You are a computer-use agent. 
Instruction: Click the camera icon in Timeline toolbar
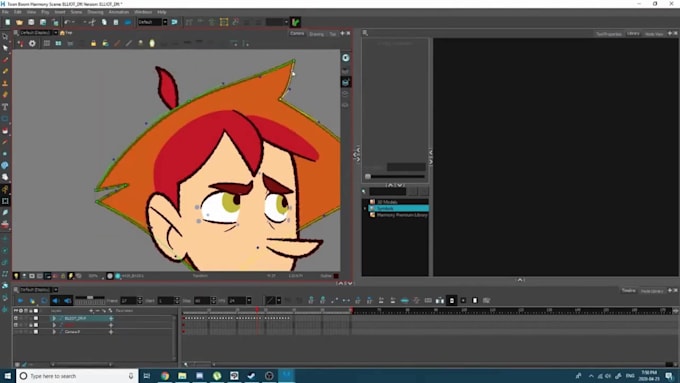point(487,301)
